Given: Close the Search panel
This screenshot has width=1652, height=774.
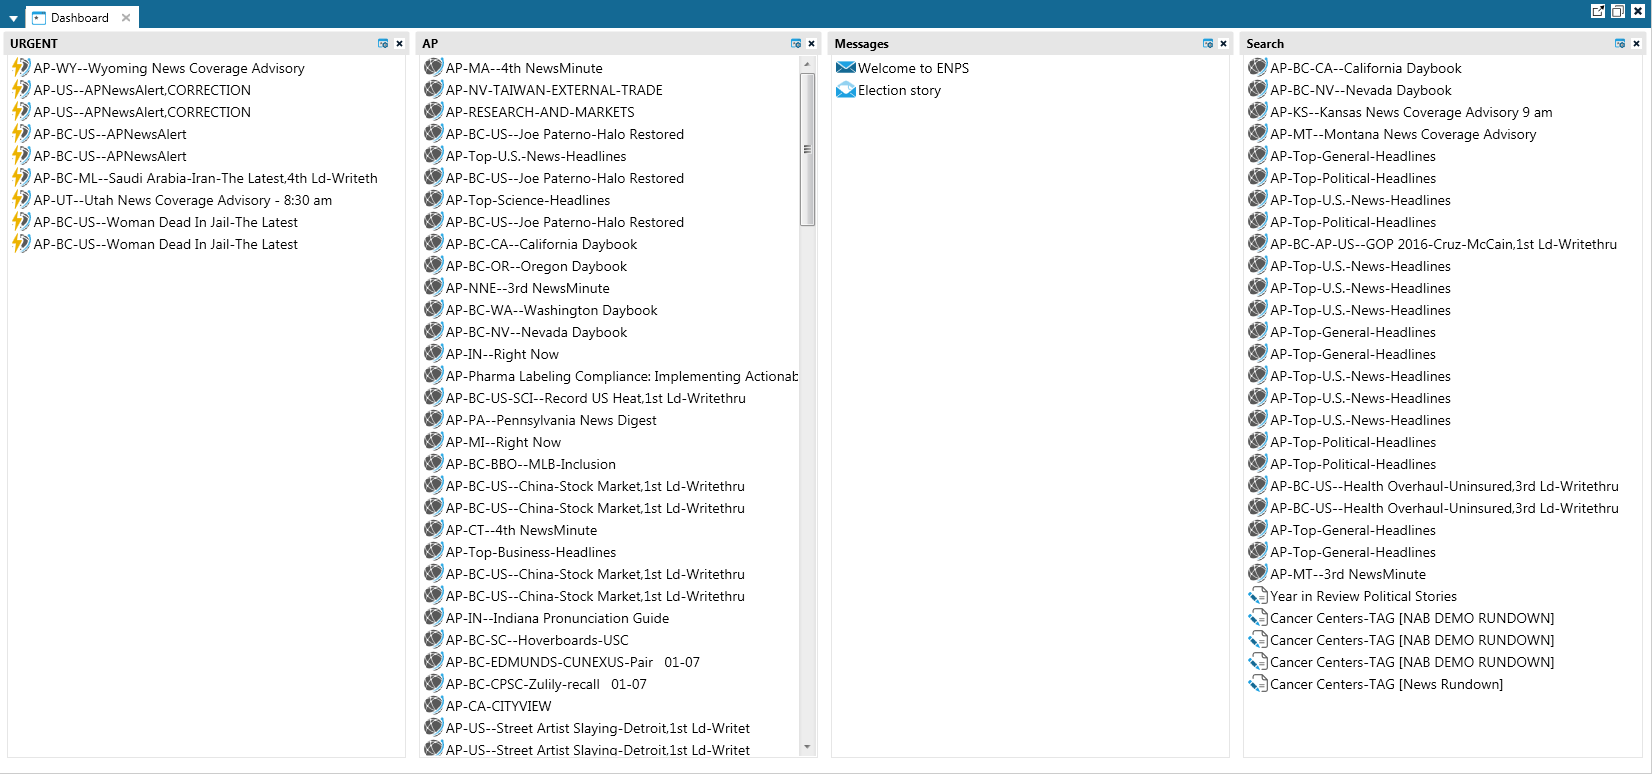Looking at the screenshot, I should (1636, 44).
